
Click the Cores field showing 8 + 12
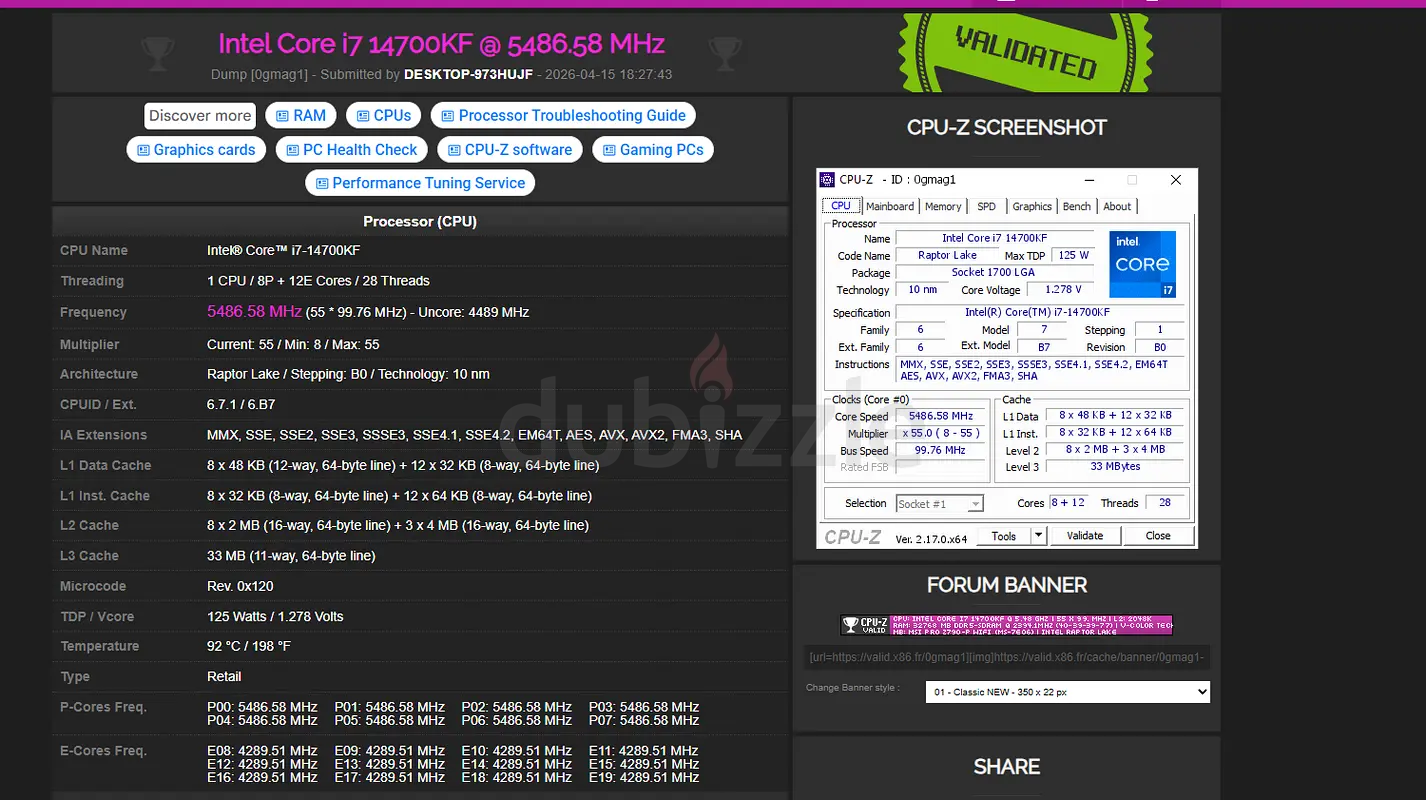[1067, 503]
